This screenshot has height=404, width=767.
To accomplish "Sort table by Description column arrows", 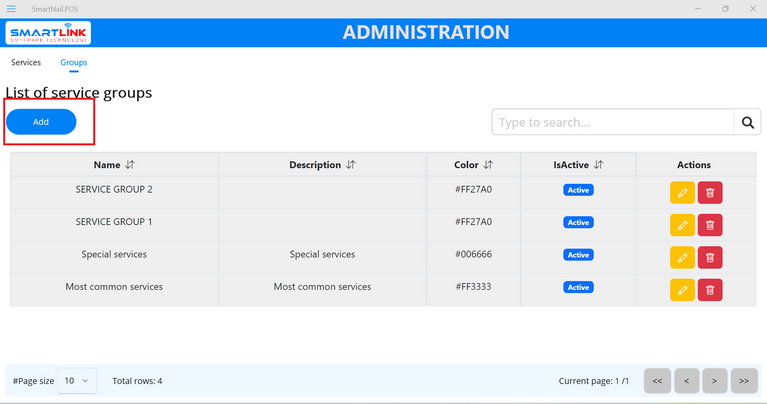I will [350, 165].
